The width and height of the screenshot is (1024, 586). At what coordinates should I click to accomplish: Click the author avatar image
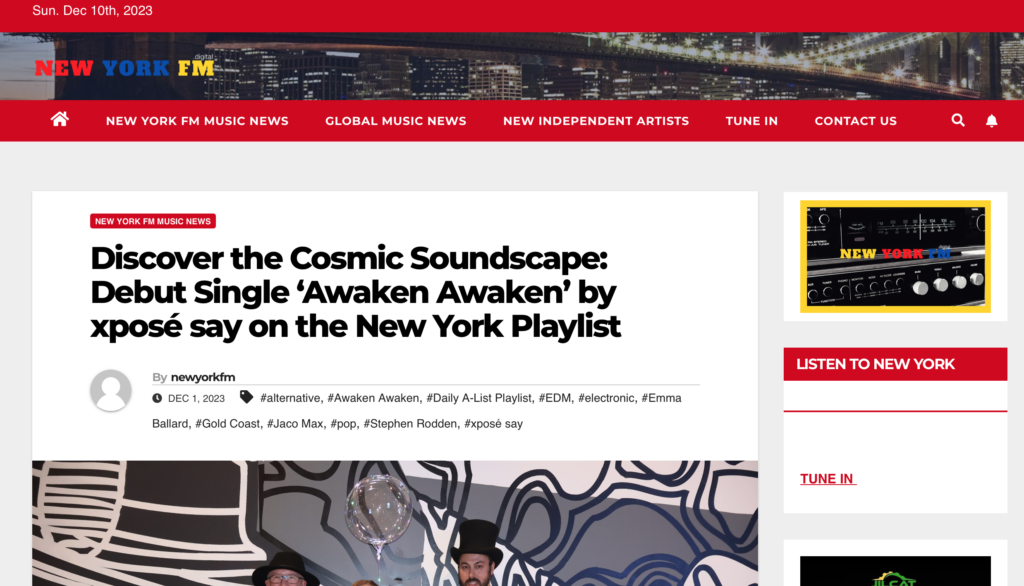point(111,391)
